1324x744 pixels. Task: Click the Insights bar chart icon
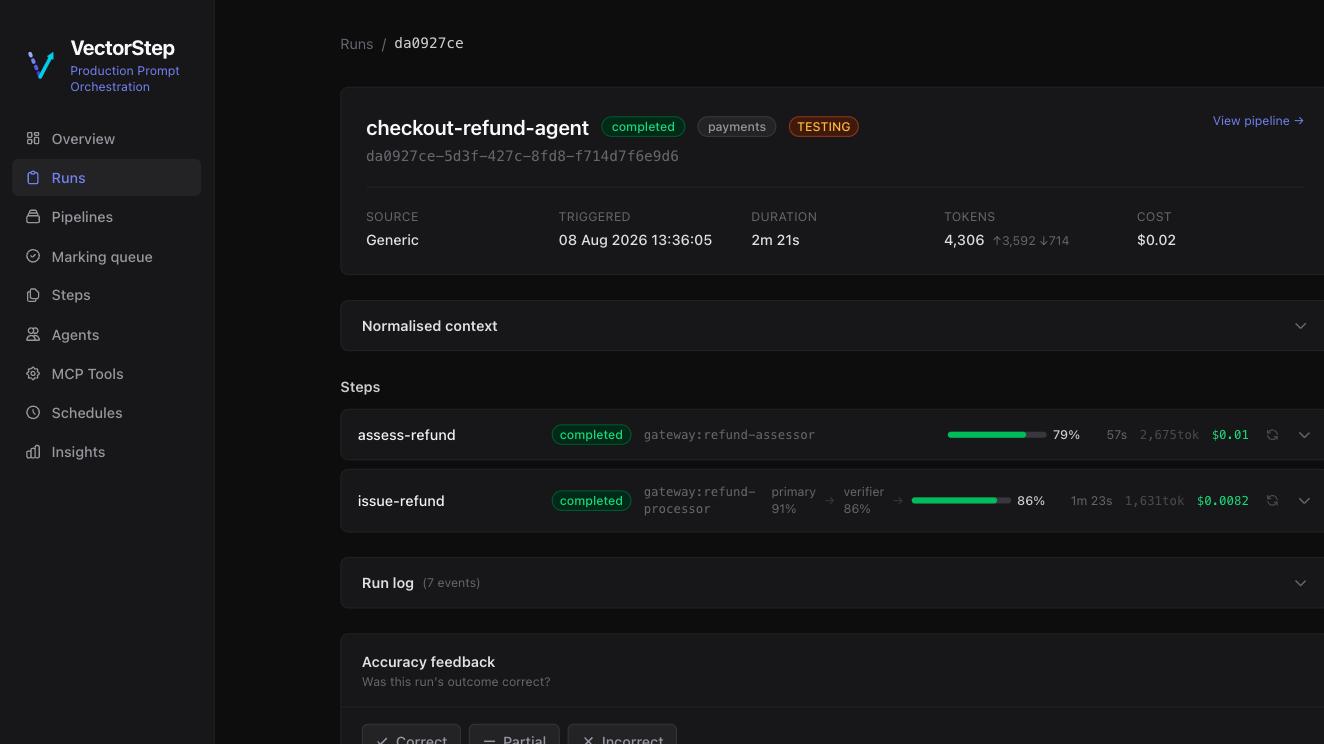click(x=33, y=451)
